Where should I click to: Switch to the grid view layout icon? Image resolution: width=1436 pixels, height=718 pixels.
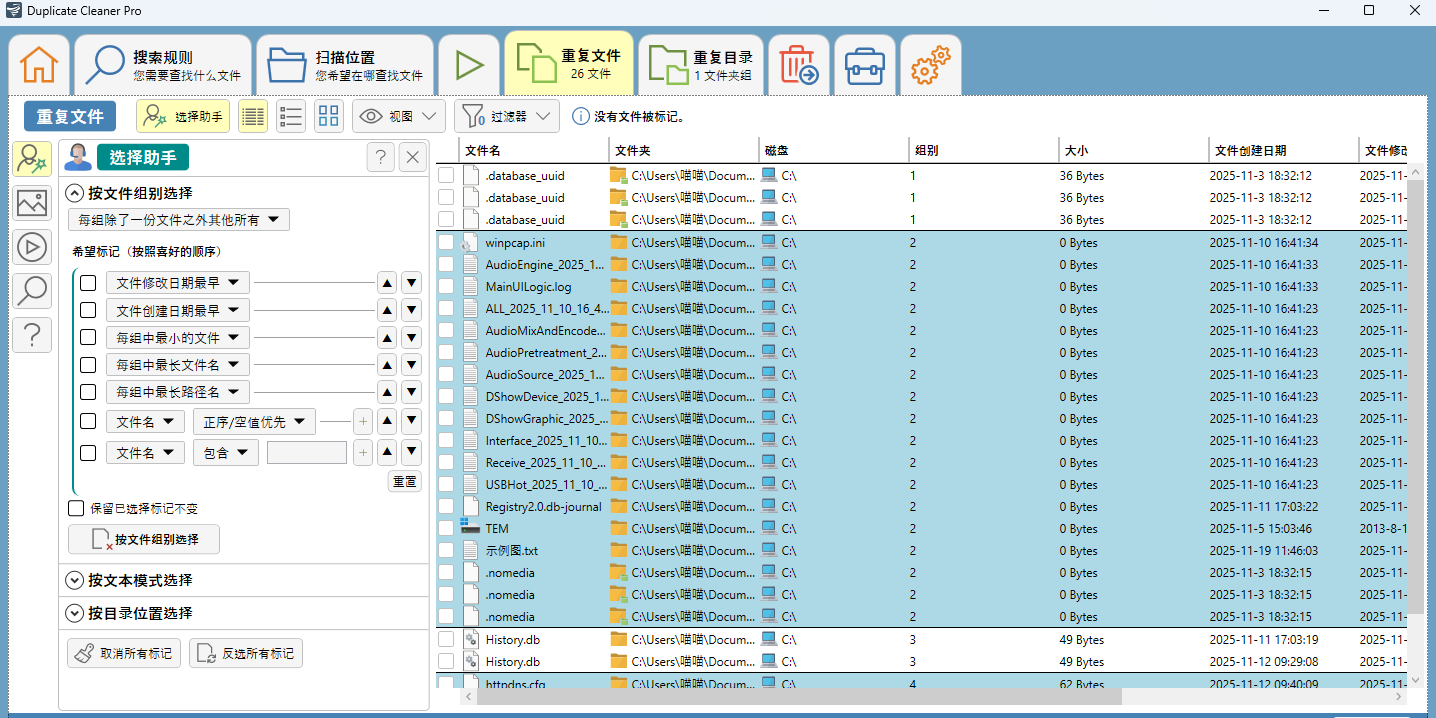tap(328, 115)
